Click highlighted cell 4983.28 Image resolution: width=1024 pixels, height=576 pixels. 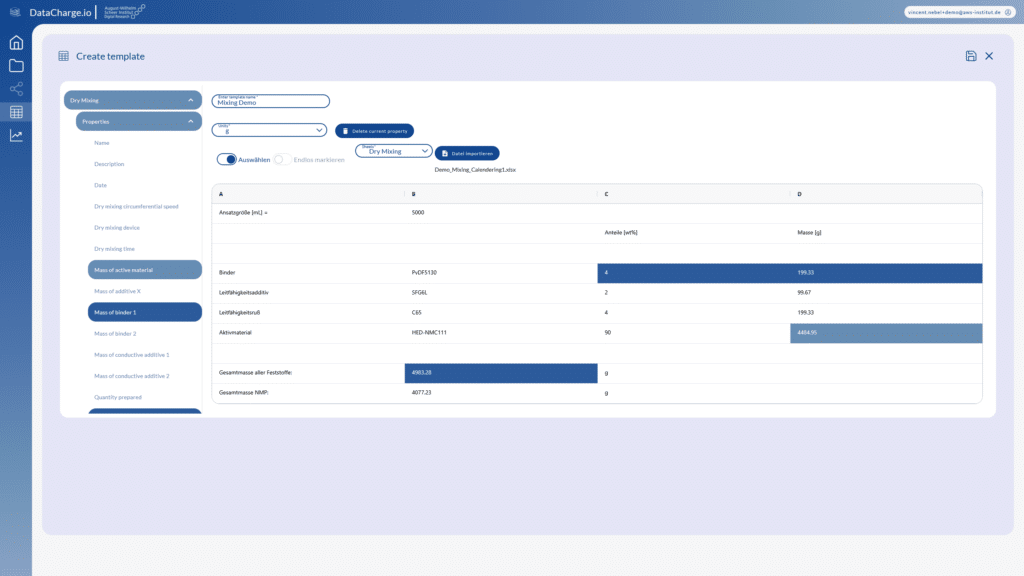point(501,373)
